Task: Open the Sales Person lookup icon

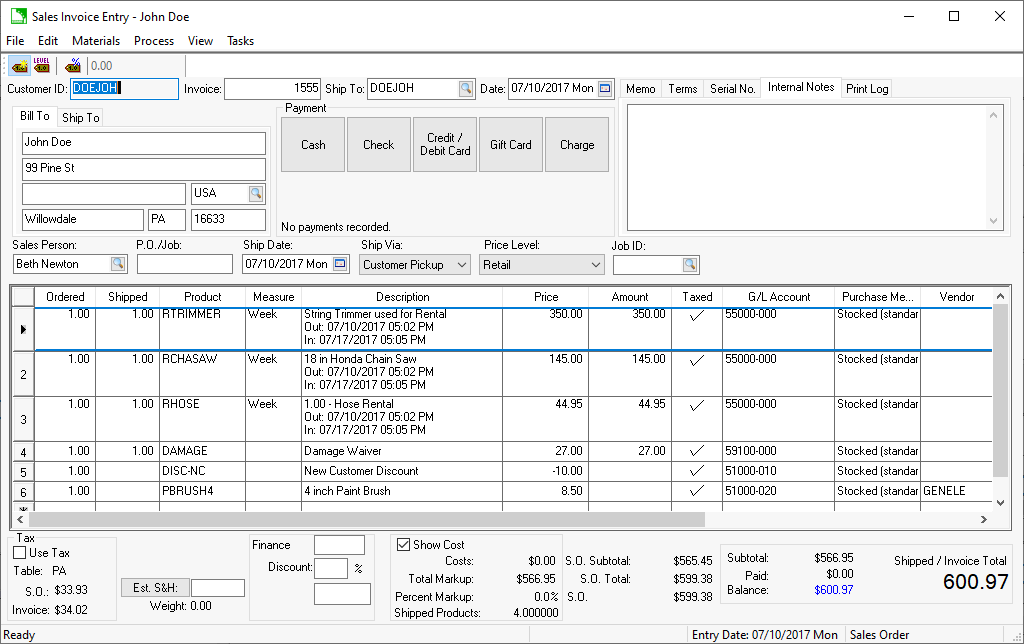Action: coord(118,264)
